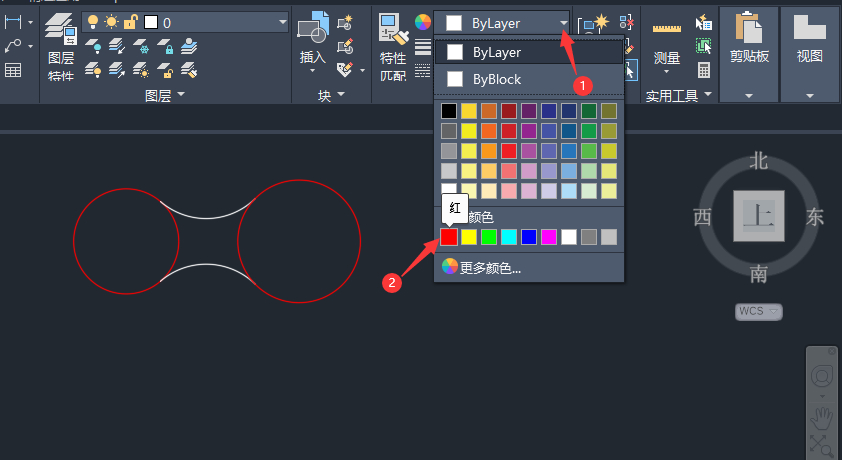Click the isolate layer icon
This screenshot has width=842, height=460.
[x=117, y=46]
